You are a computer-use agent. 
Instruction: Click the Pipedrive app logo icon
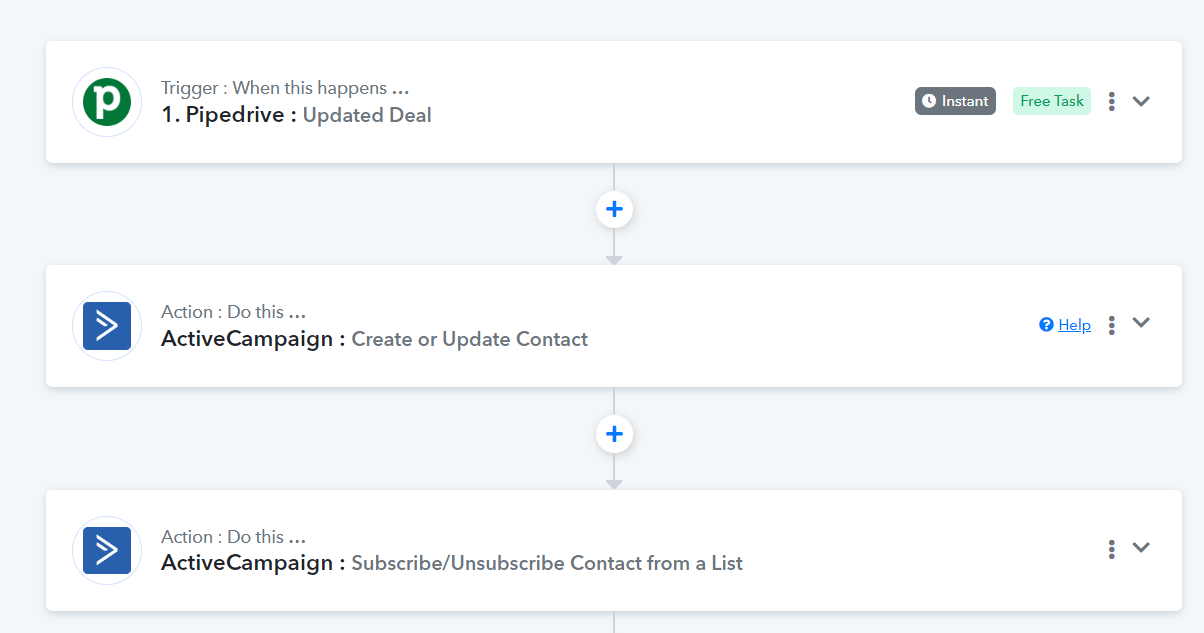pyautogui.click(x=107, y=102)
